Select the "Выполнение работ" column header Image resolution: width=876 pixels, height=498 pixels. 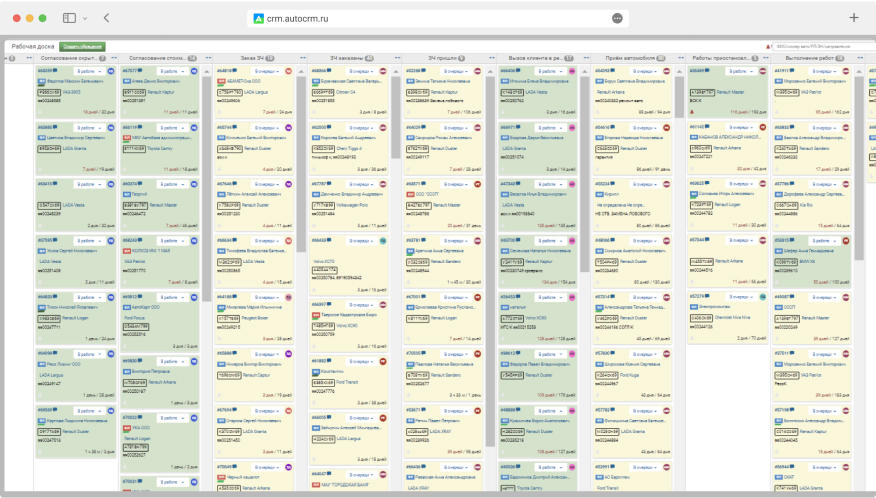click(807, 59)
